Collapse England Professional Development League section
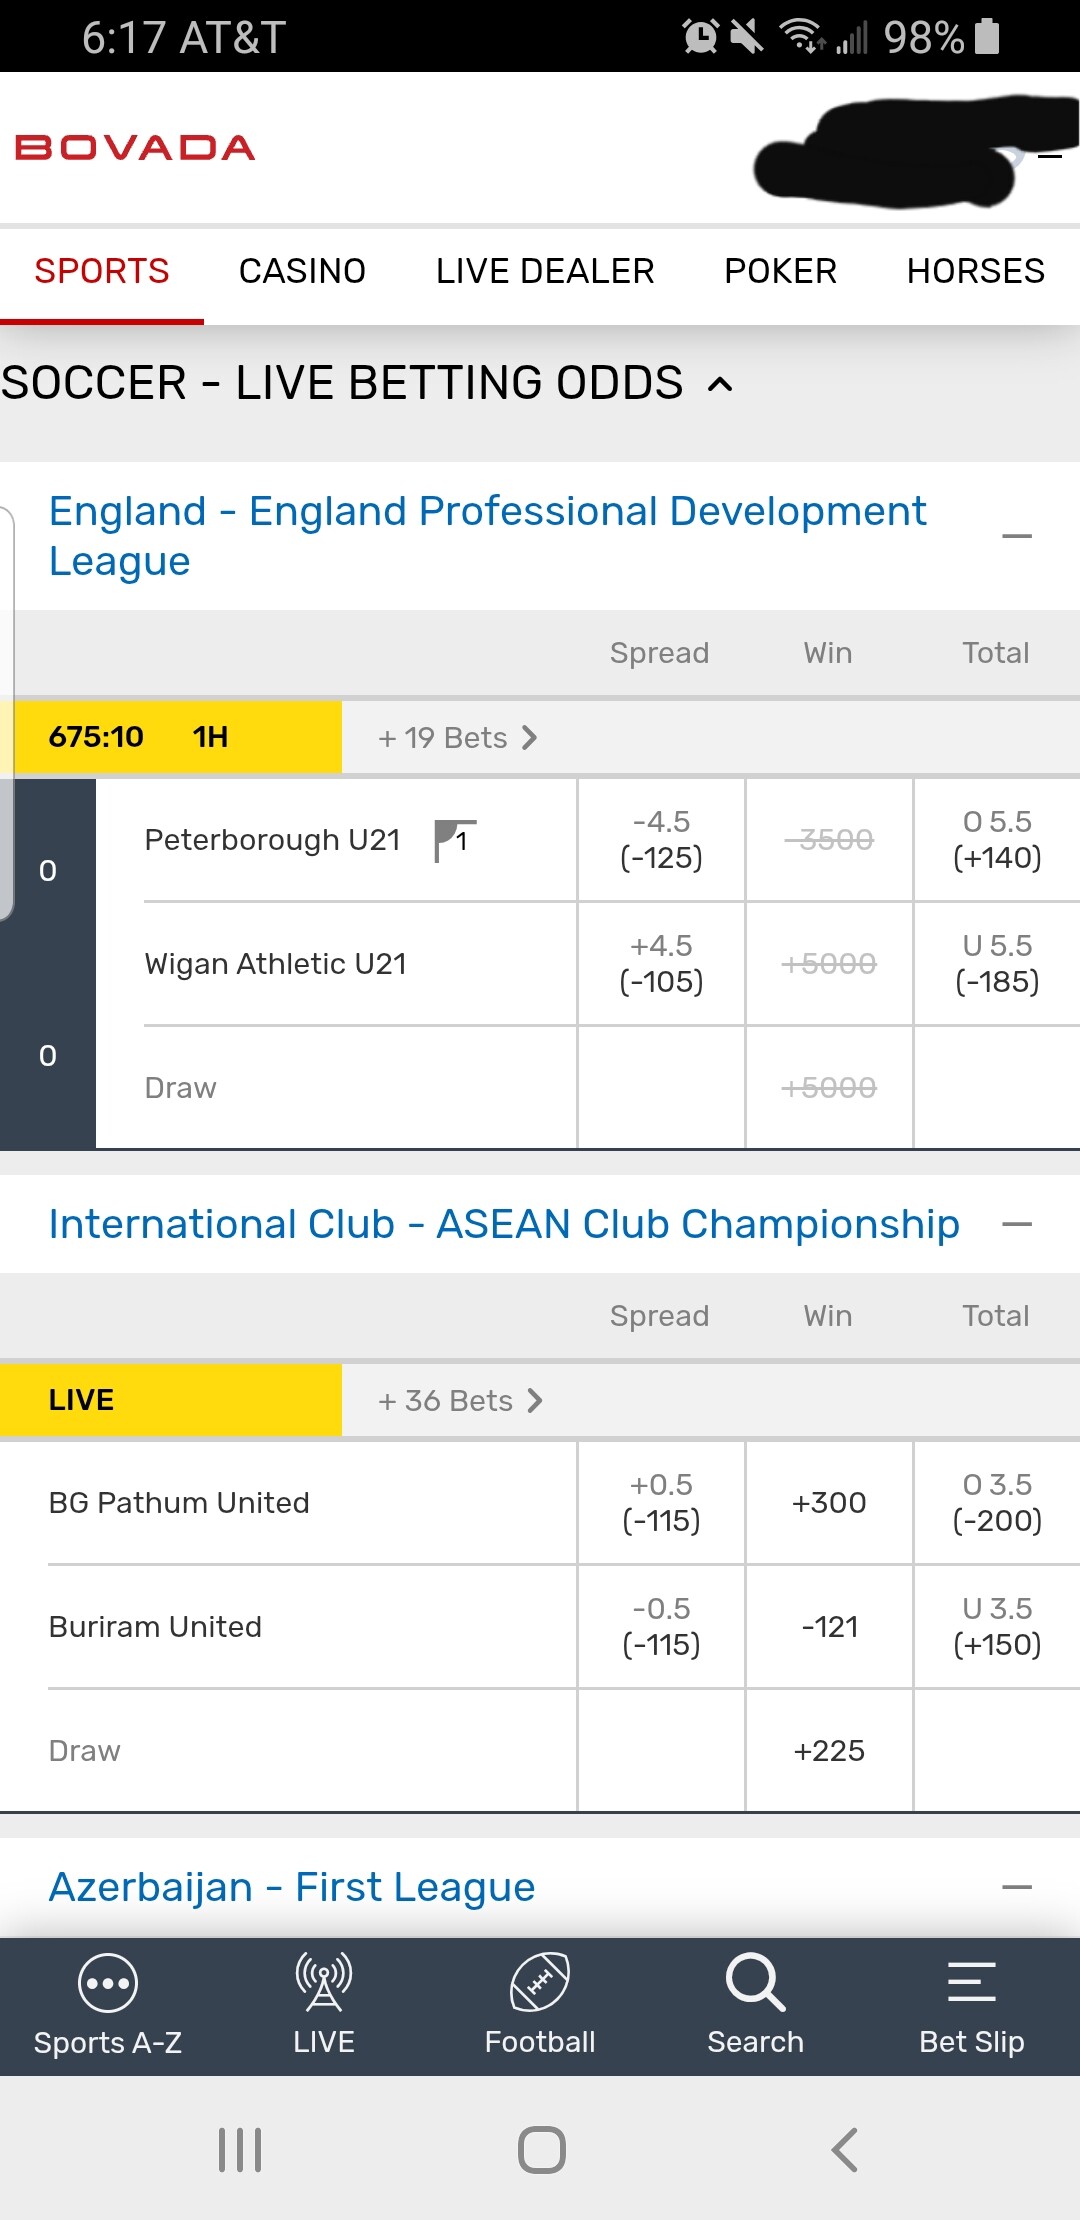This screenshot has height=2220, width=1080. click(x=1016, y=536)
